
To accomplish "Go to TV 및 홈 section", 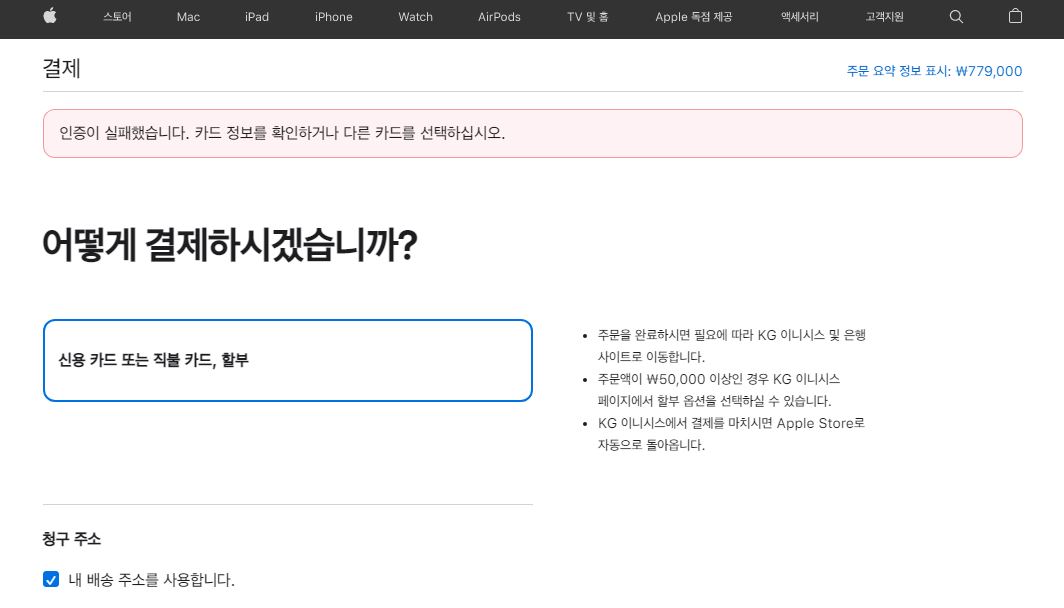I will coord(588,17).
